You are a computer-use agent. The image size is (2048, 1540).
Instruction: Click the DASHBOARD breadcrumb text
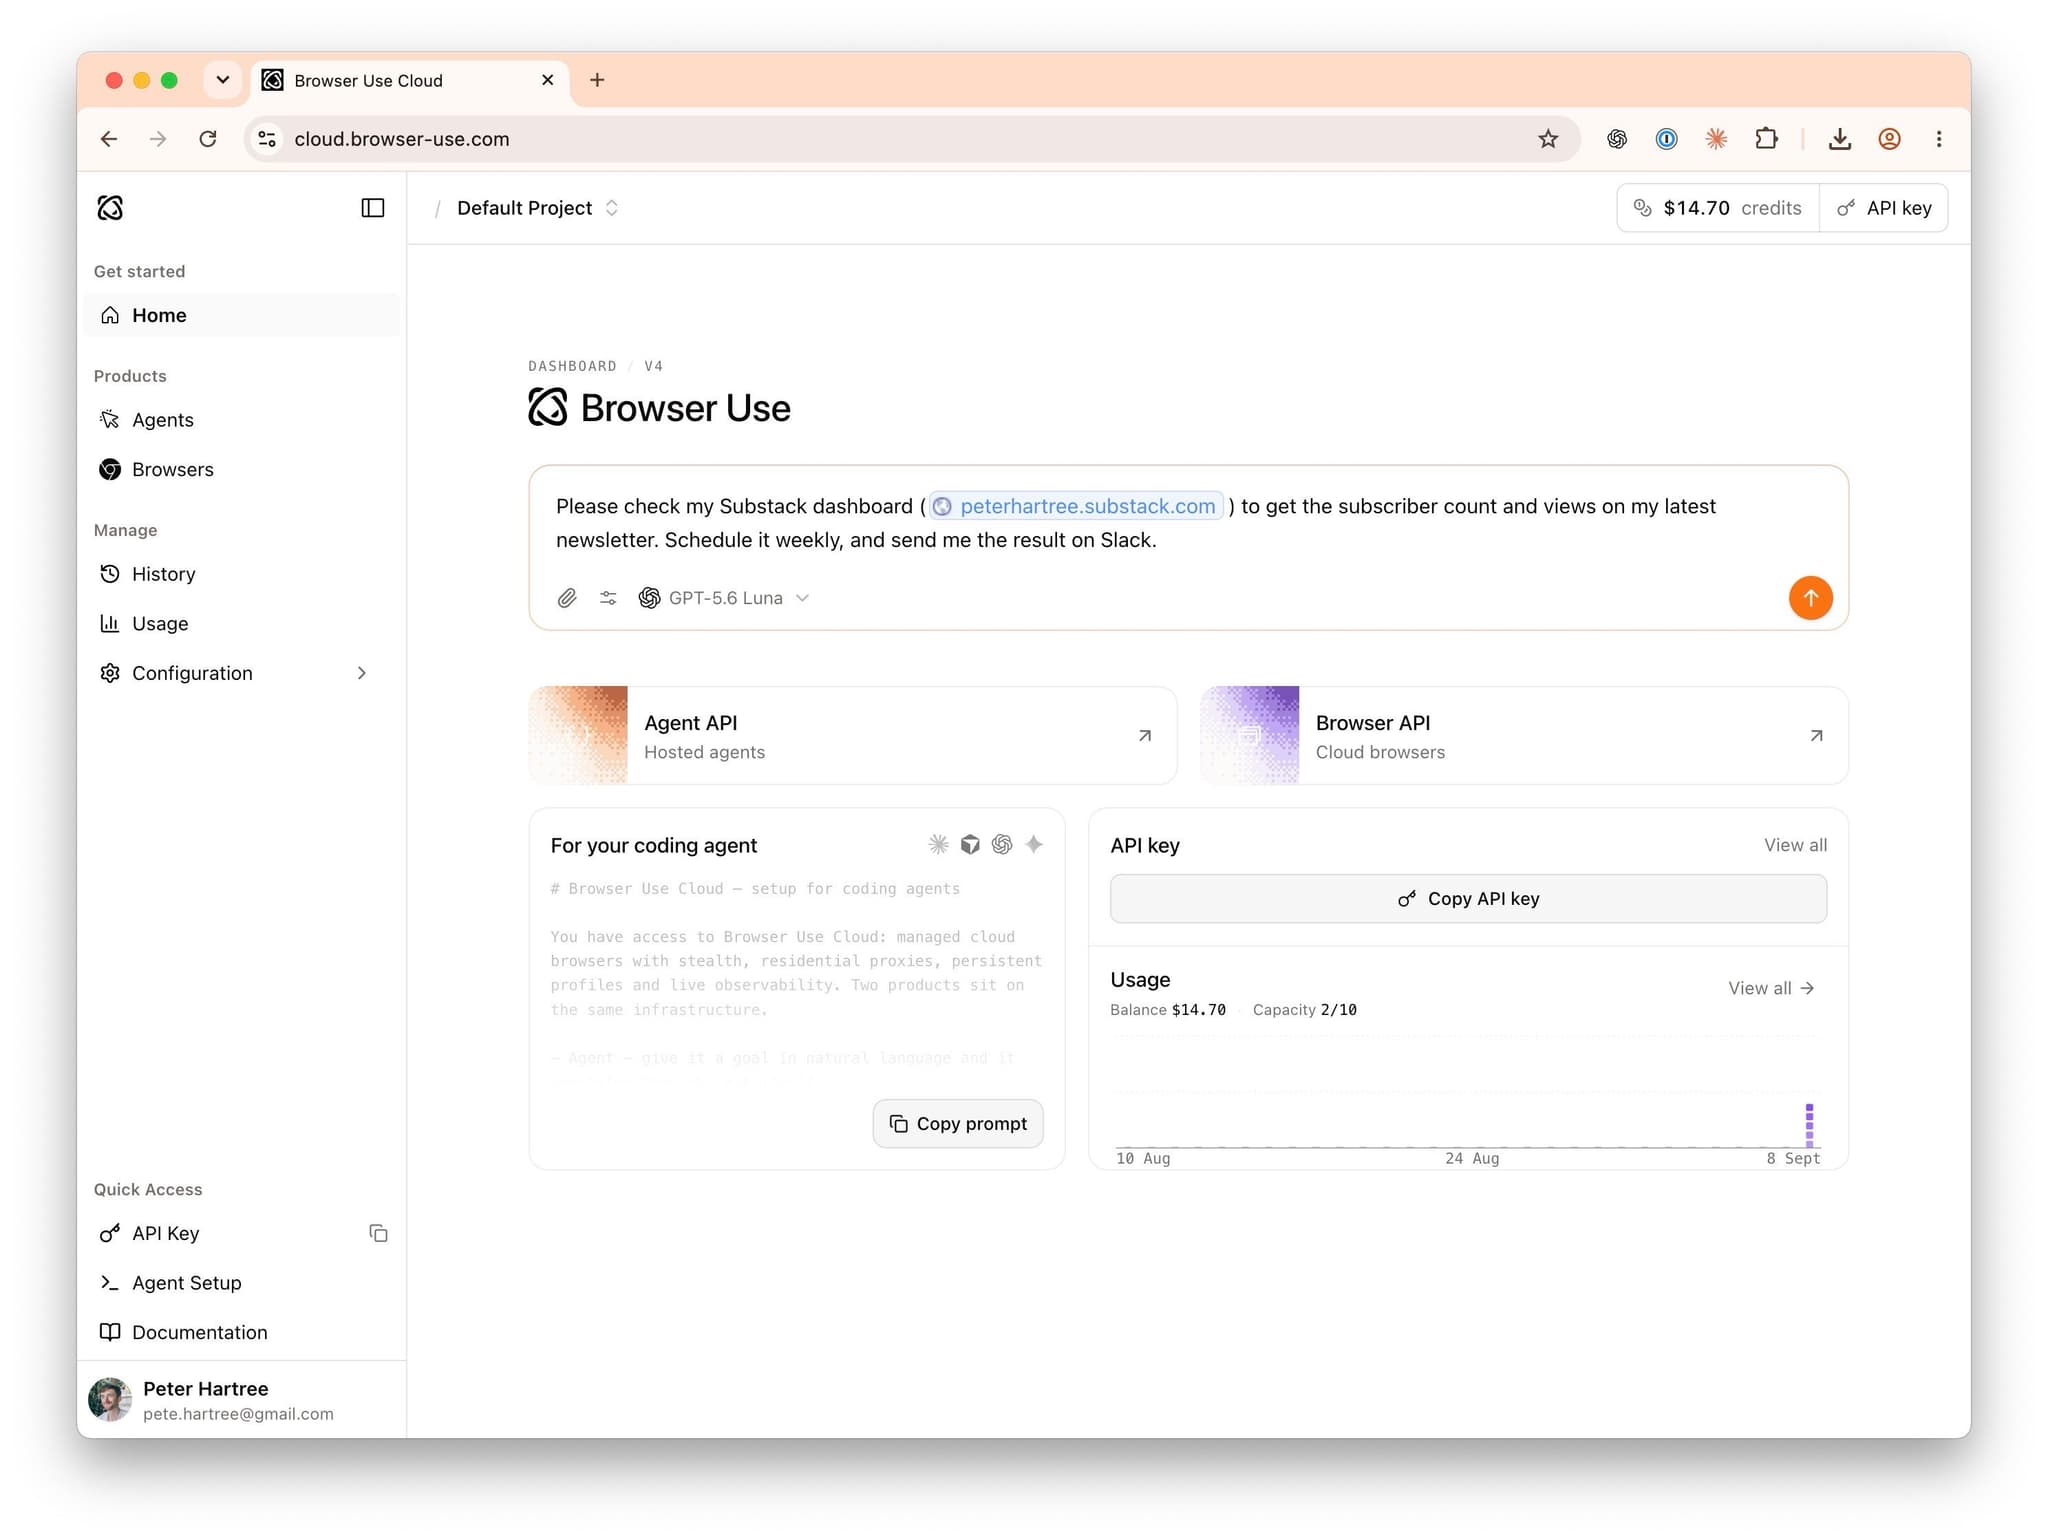coord(572,366)
